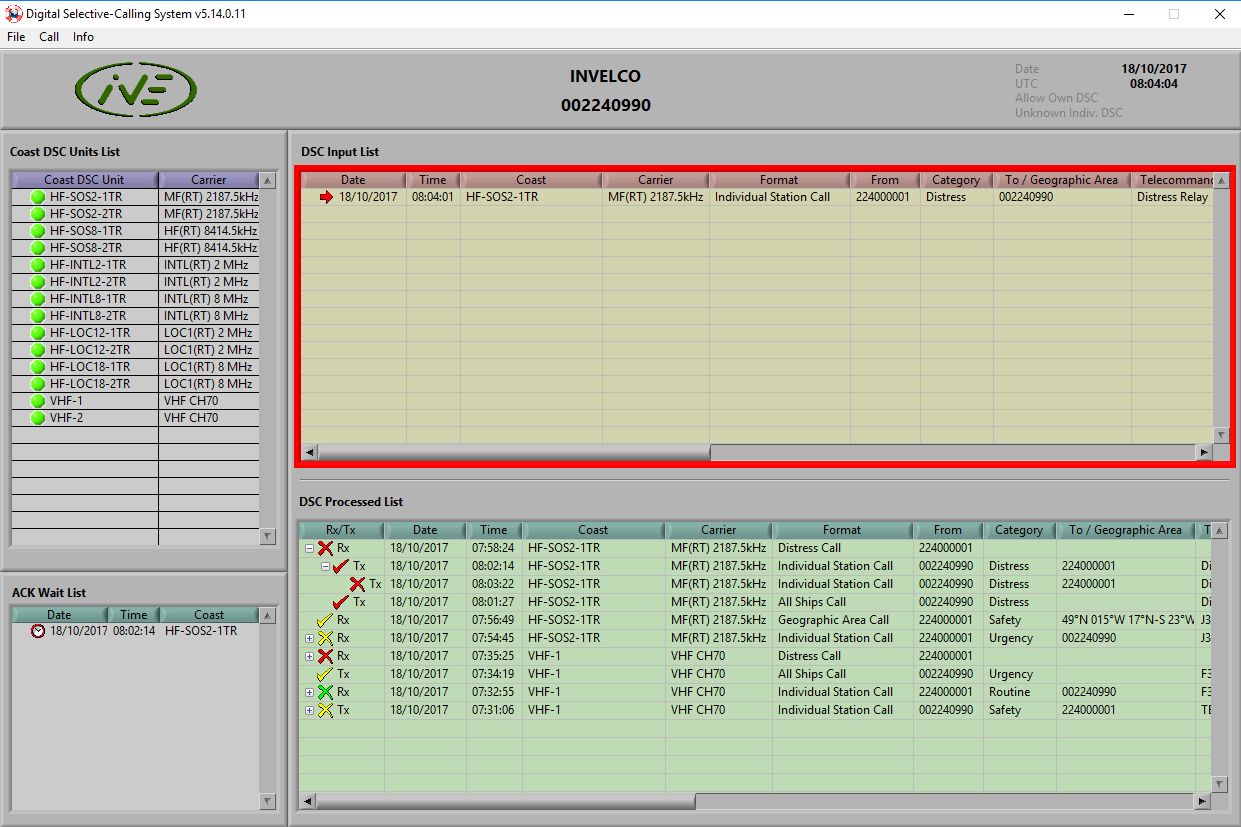This screenshot has width=1241, height=827.
Task: Click the Coast header in ACK Wait List
Action: 209,615
